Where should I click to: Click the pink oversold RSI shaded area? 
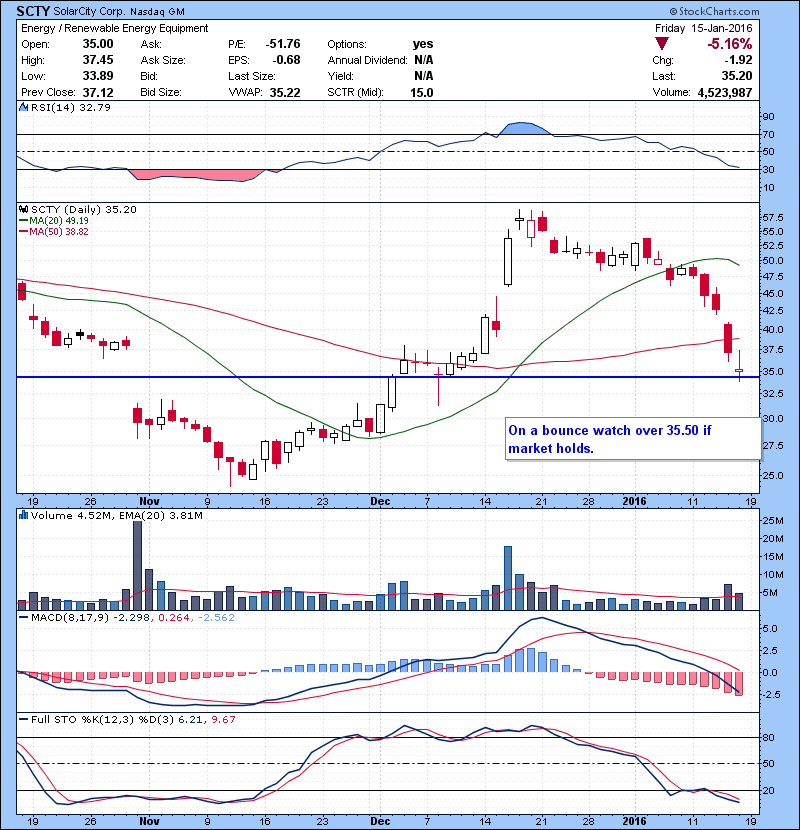pyautogui.click(x=195, y=175)
